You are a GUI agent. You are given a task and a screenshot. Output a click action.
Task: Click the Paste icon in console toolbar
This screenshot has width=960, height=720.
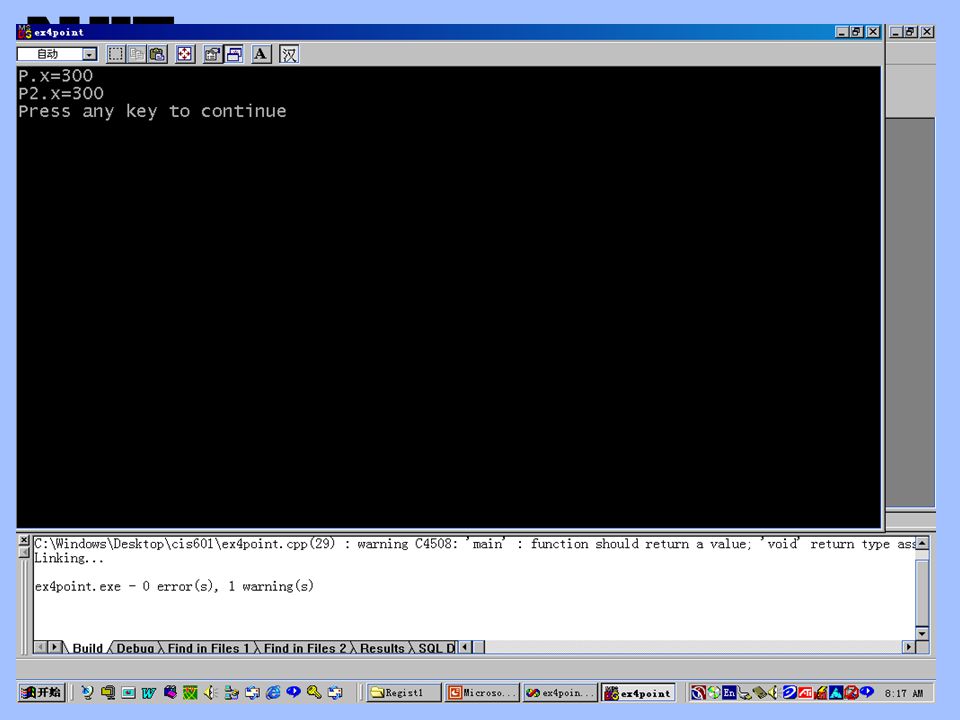(157, 54)
